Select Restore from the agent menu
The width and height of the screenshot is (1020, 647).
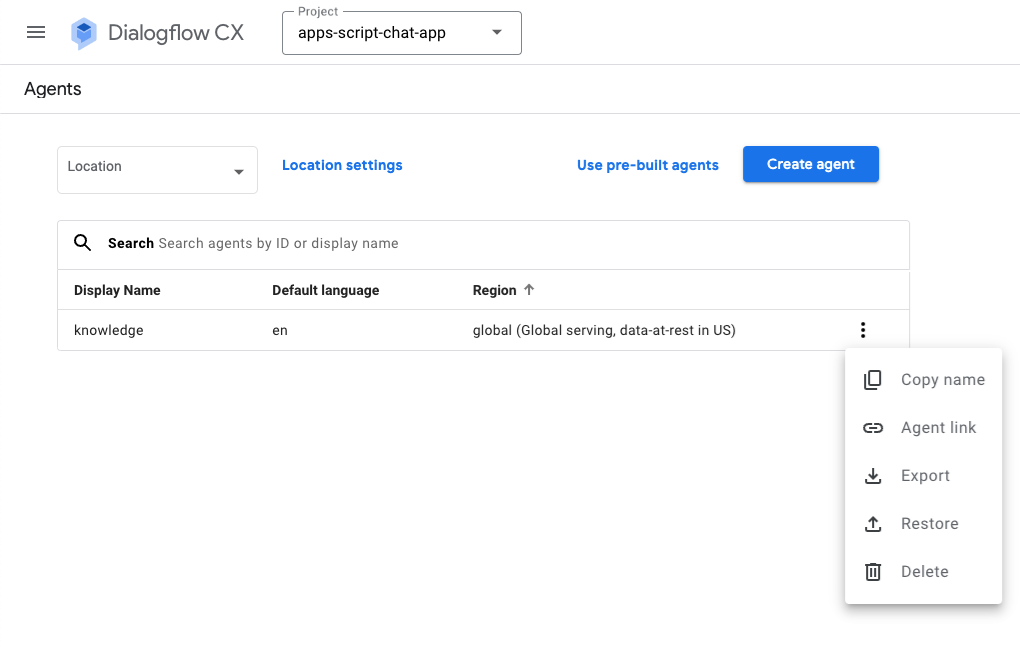pos(929,524)
